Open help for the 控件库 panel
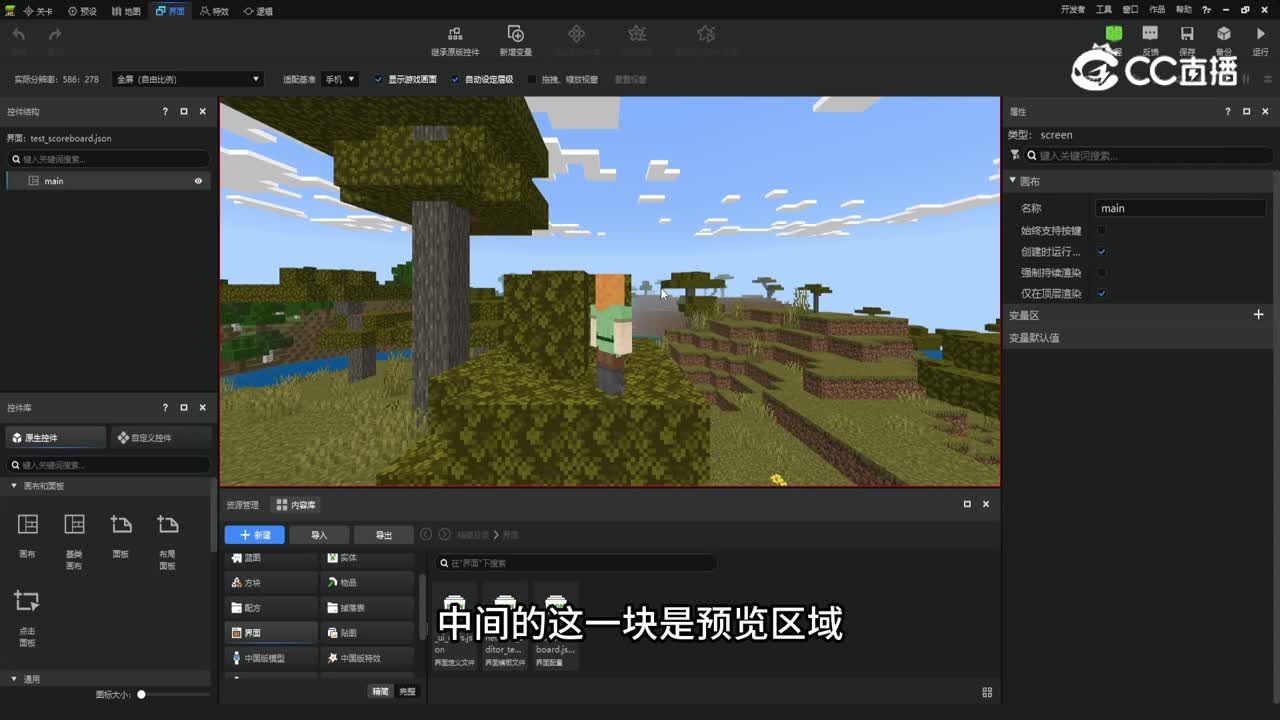Image resolution: width=1280 pixels, height=720 pixels. pyautogui.click(x=165, y=408)
